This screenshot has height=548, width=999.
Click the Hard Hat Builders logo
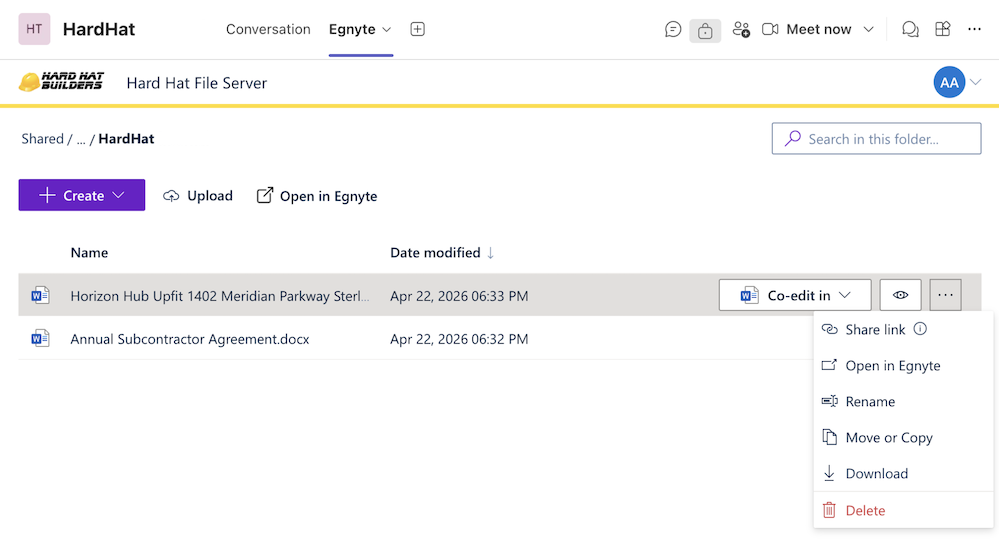click(61, 82)
